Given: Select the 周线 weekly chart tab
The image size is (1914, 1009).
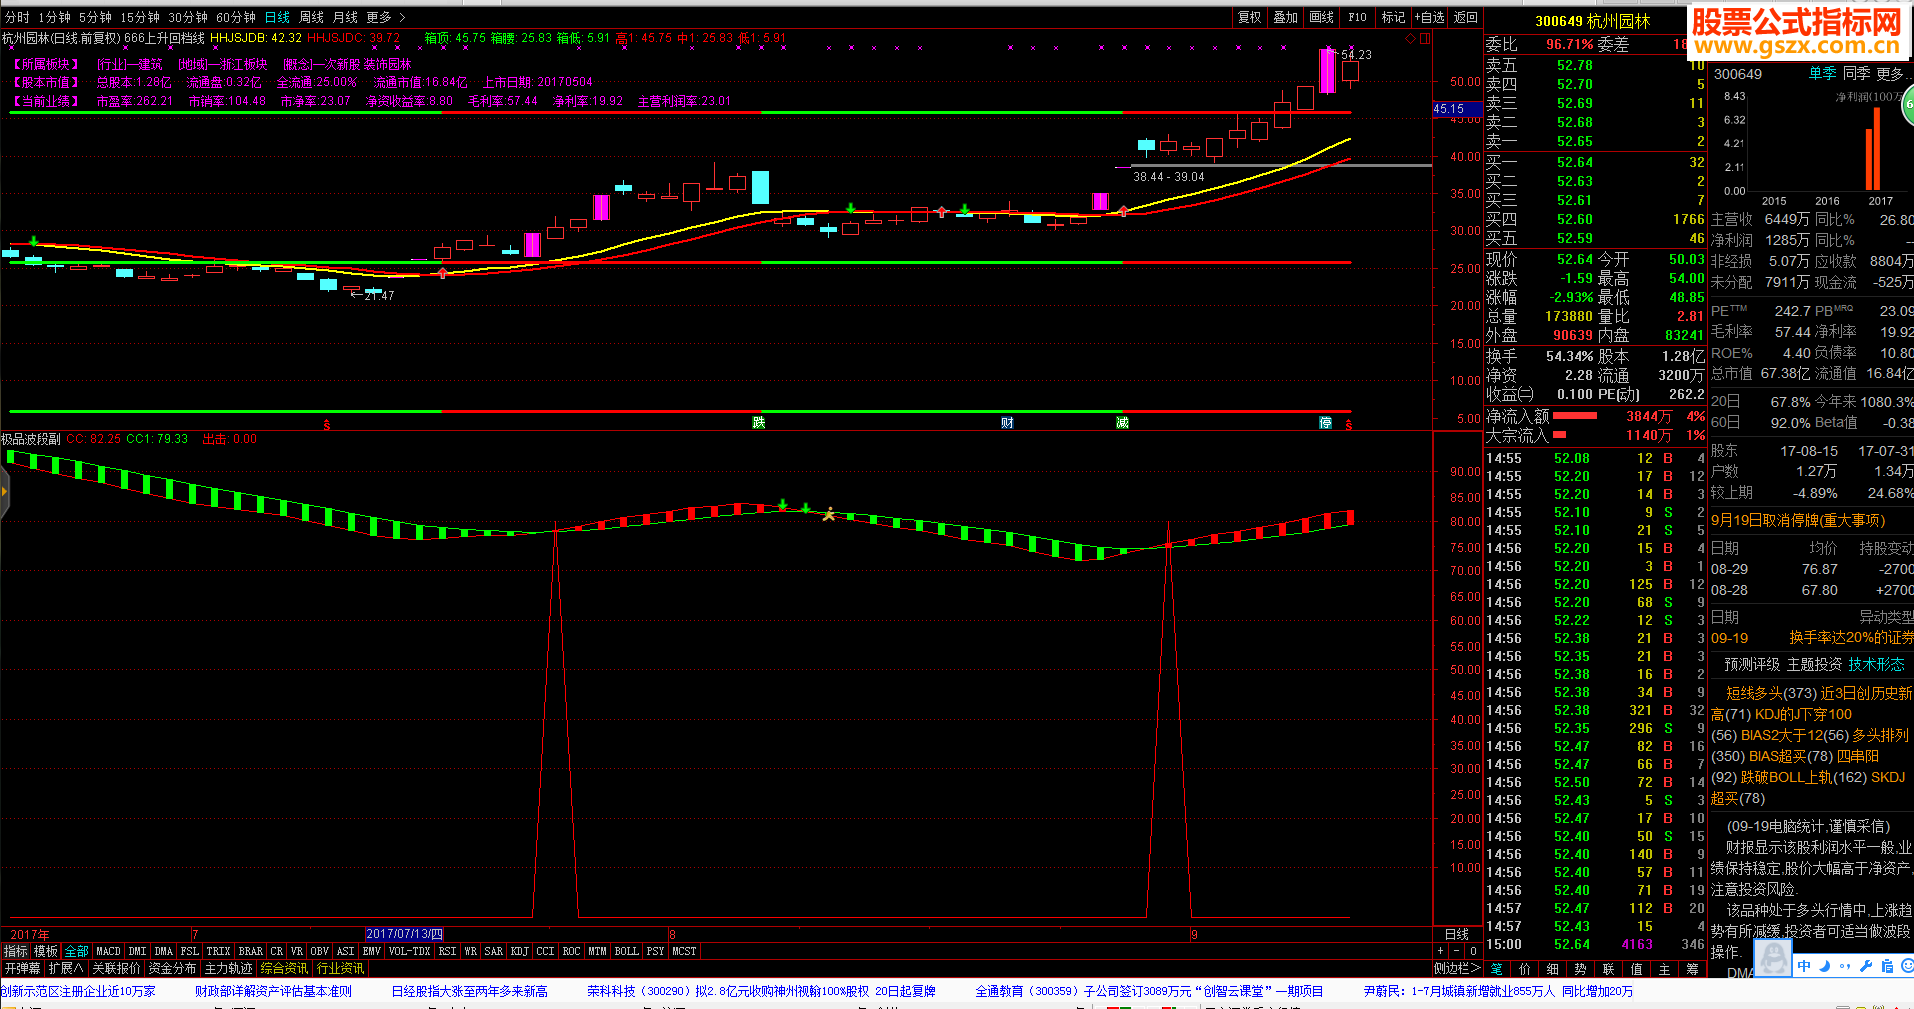Looking at the screenshot, I should (x=312, y=17).
